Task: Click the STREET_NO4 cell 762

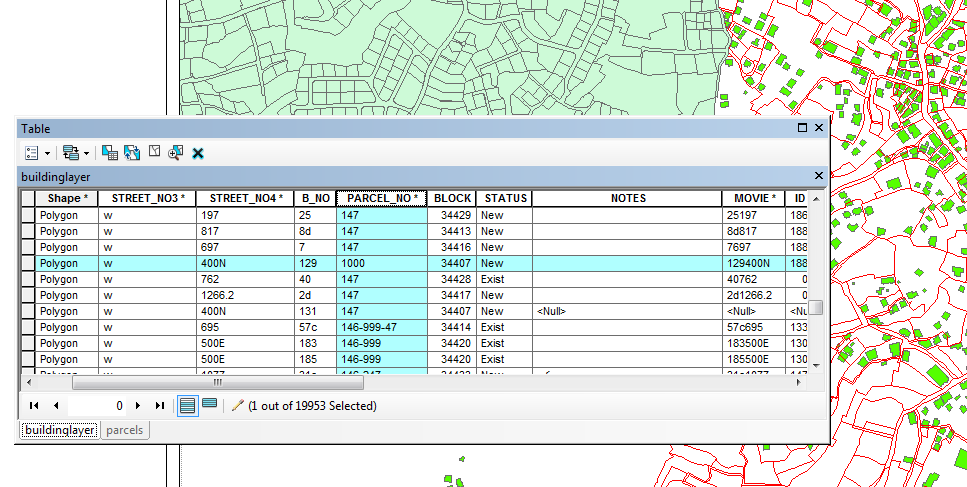Action: 245,279
